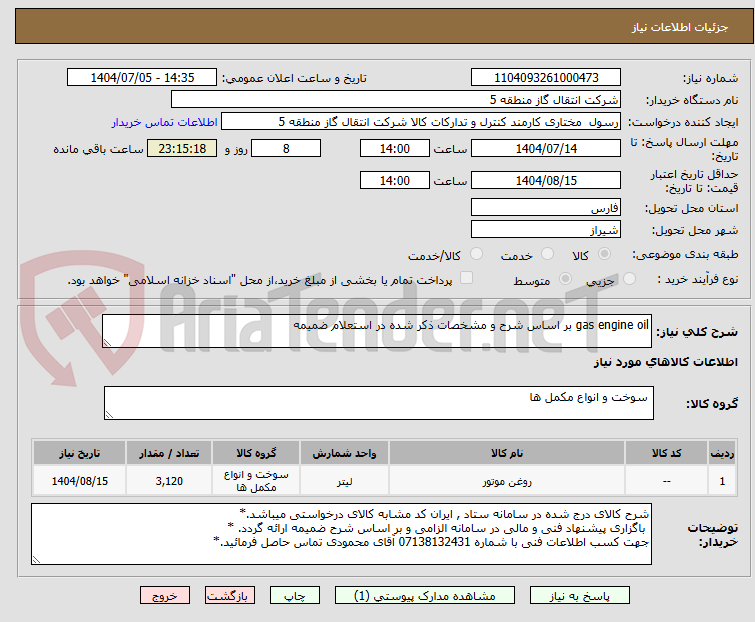
Task: Click the buyer name field 'شرکت انتقال گاز منطقه 5'
Action: (x=396, y=100)
